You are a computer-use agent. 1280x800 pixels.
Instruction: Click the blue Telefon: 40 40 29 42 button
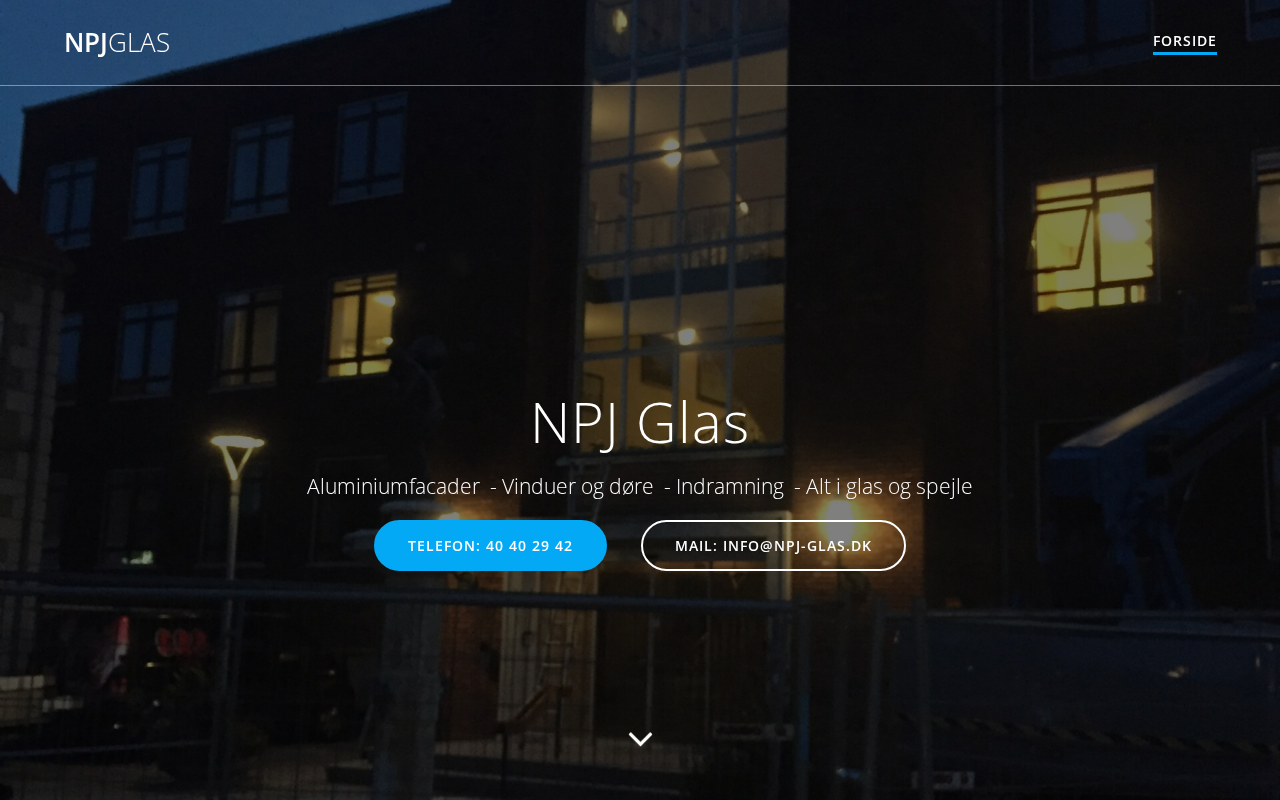point(490,546)
